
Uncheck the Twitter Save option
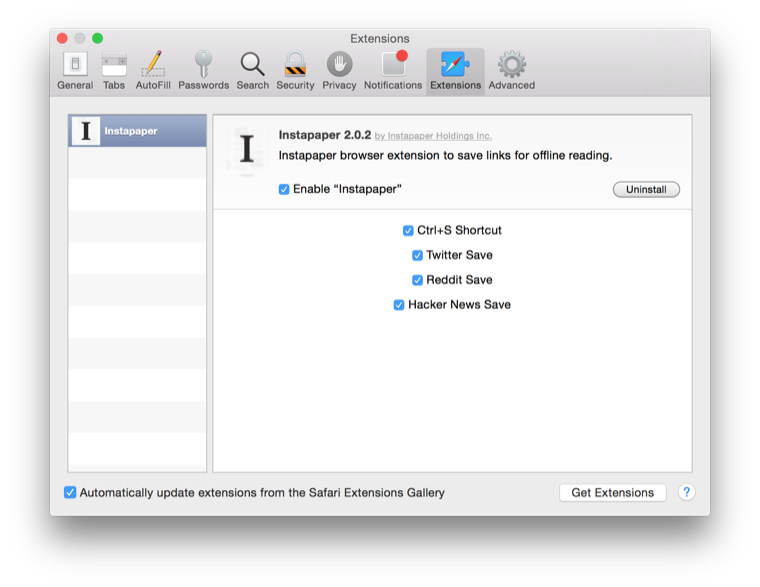click(417, 255)
